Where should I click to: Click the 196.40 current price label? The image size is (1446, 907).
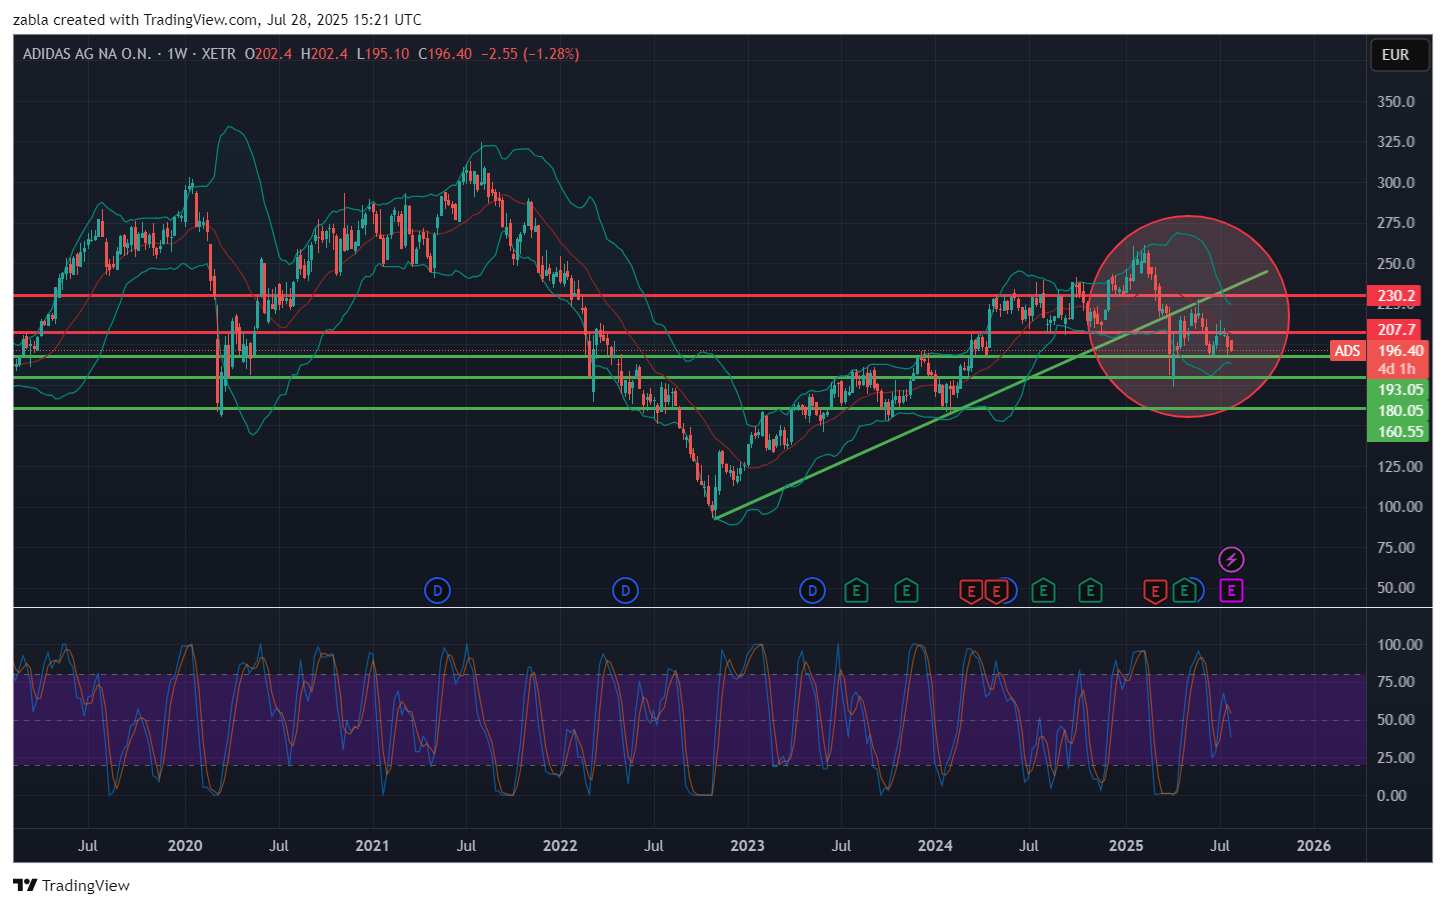(1400, 351)
